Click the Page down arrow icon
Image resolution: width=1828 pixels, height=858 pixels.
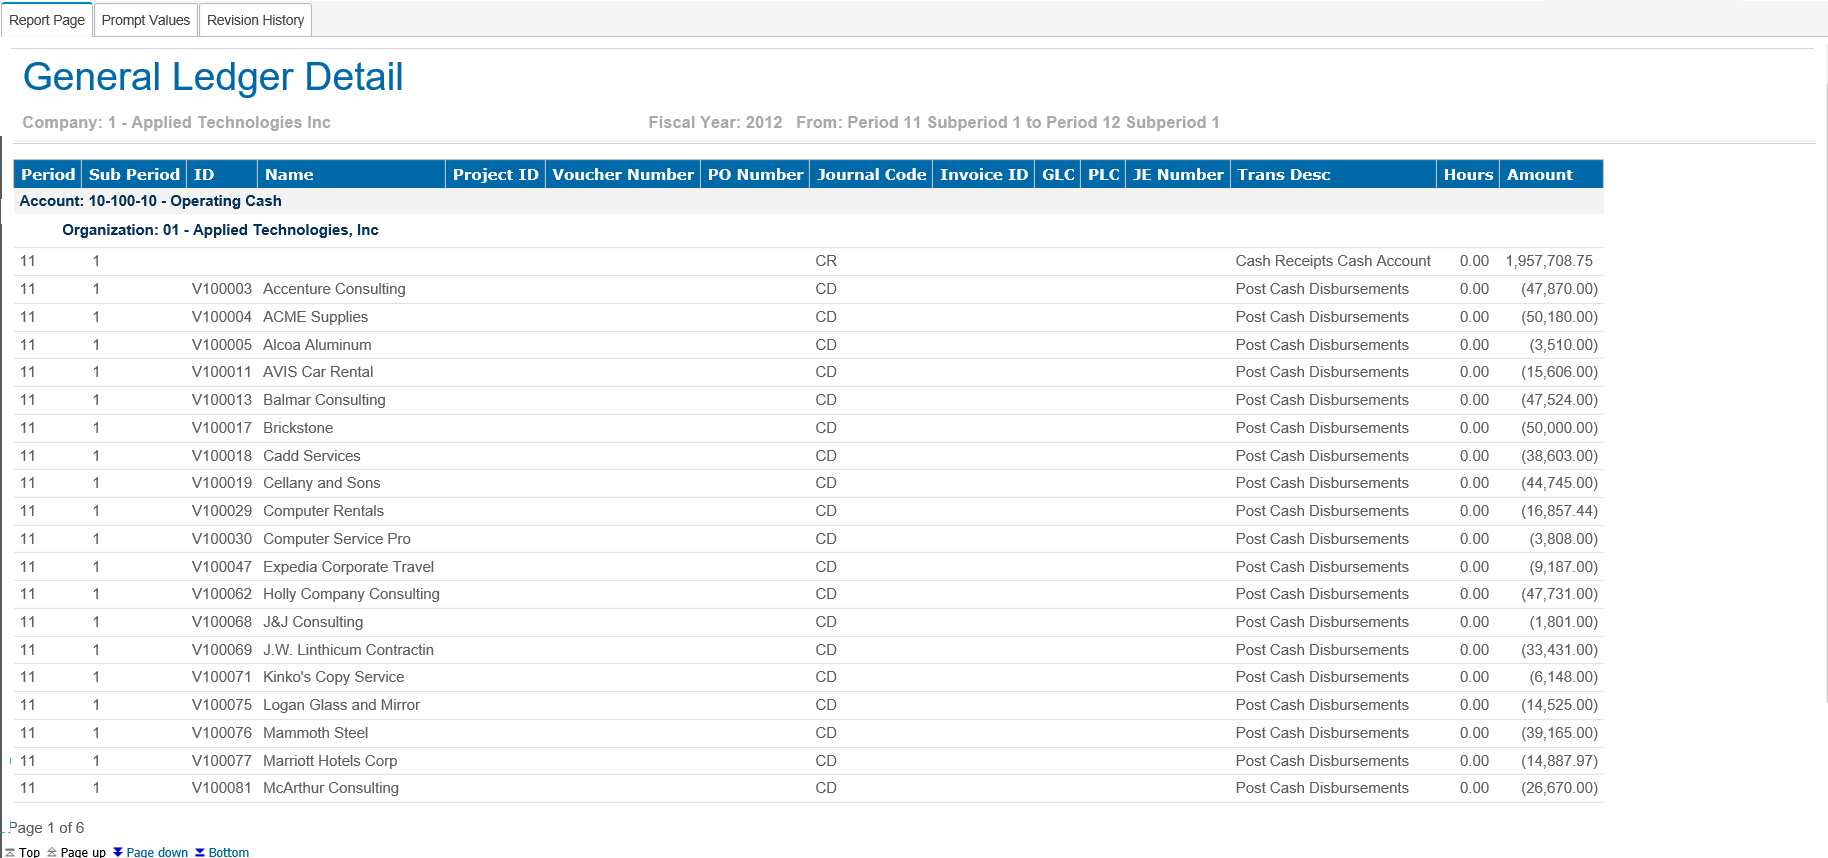pos(118,852)
